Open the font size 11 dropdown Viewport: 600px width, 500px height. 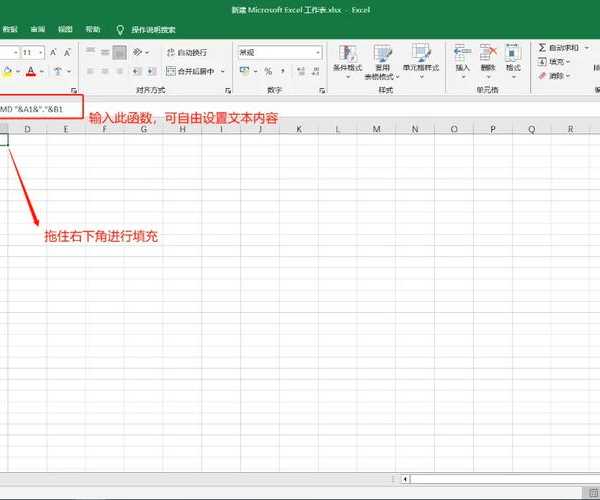point(31,51)
